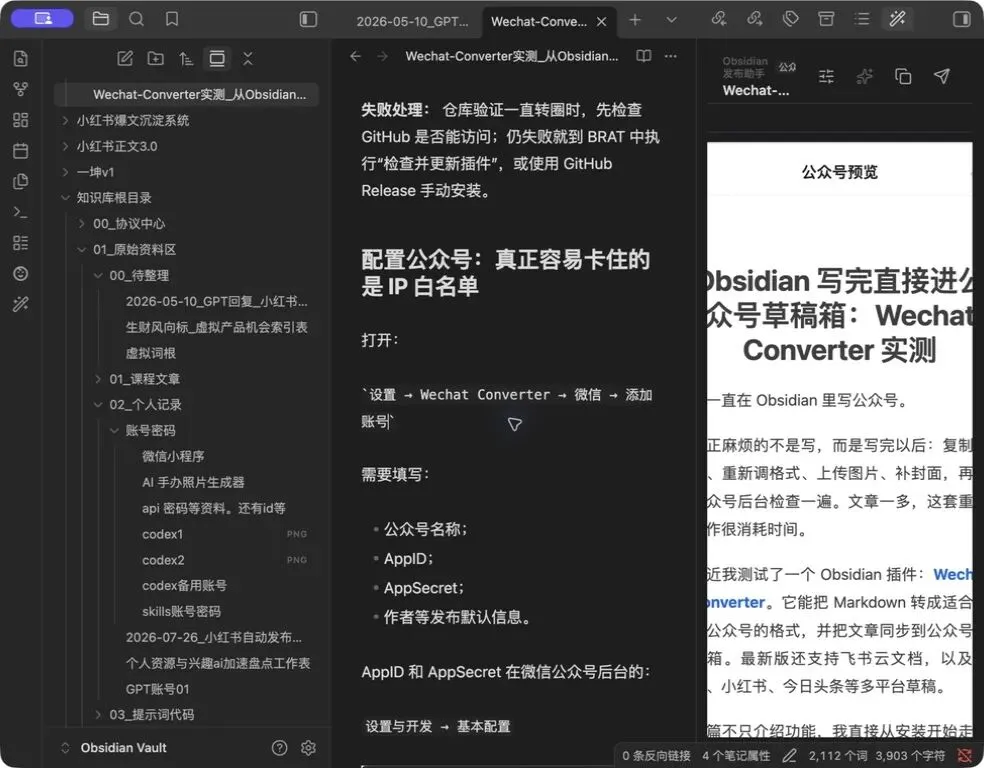Open search with the magnifier icon

(x=136, y=19)
